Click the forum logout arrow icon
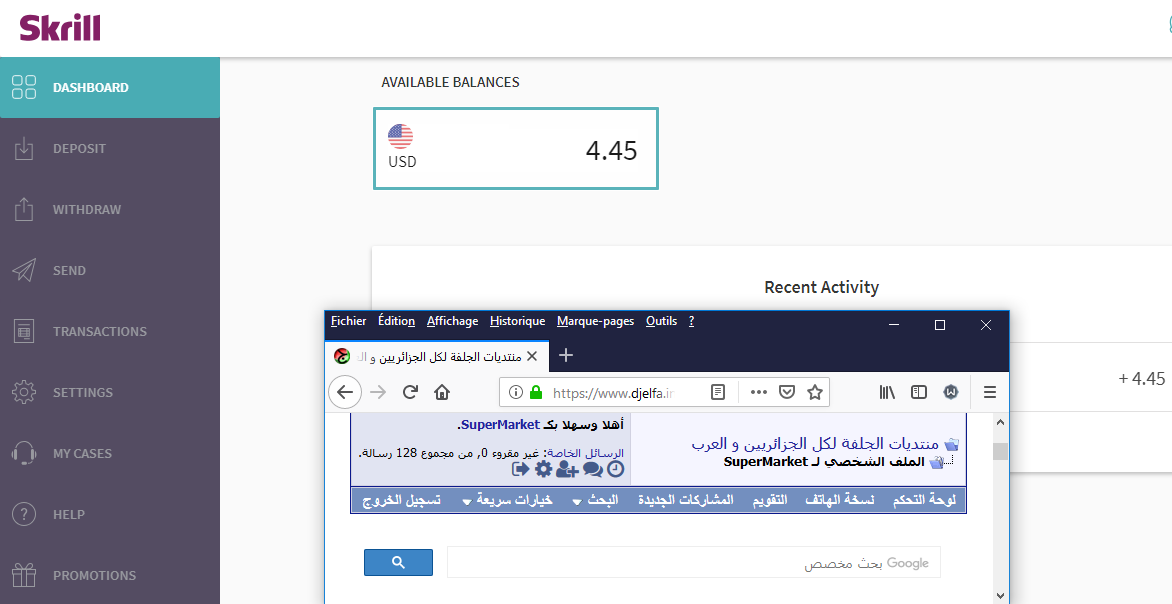Screen dimensions: 1172x604 click(520, 469)
